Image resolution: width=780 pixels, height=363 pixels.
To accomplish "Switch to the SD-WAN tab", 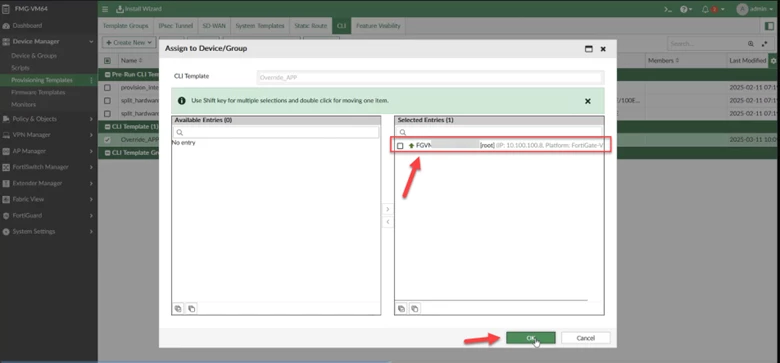I will (214, 26).
